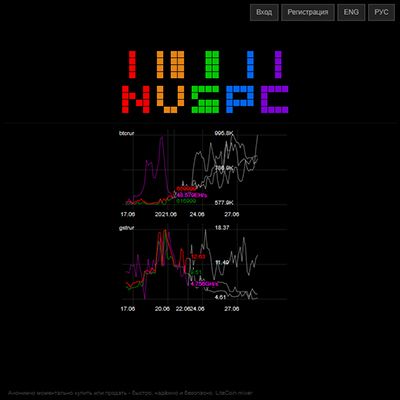Screen dimensions: 400x400
Task: Click the 577.9K axis value
Action: pyautogui.click(x=224, y=203)
